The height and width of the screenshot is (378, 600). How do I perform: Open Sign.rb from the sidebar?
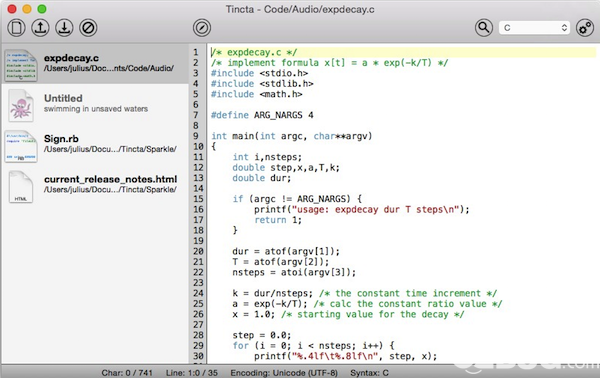[x=95, y=144]
